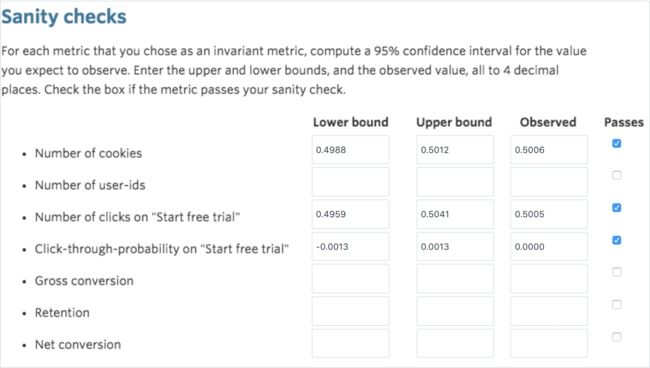This screenshot has height=368, width=650.
Task: Uncheck Passes for clicks on Start free trial
Action: 616,208
